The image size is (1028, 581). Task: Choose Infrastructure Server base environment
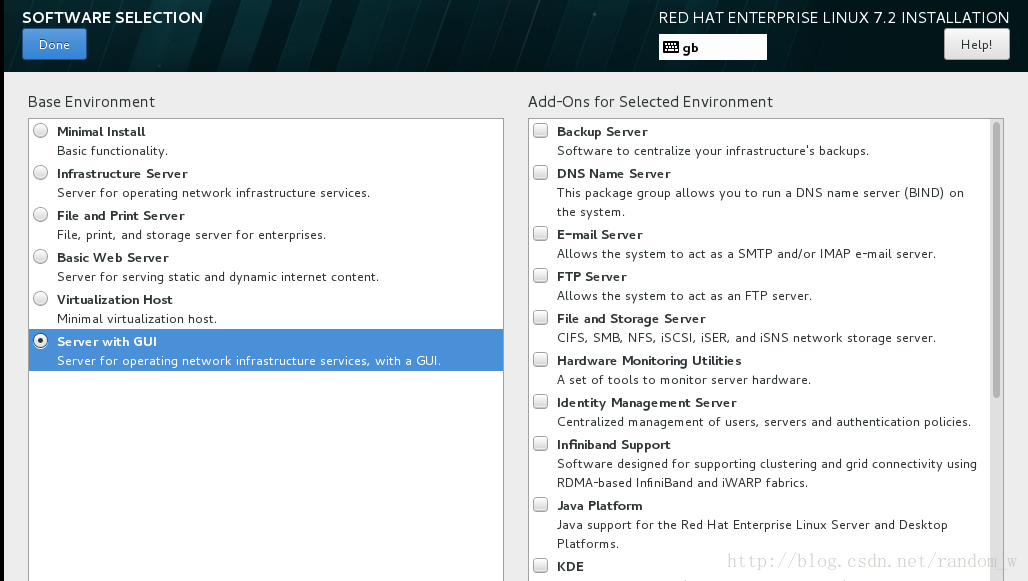pos(41,173)
